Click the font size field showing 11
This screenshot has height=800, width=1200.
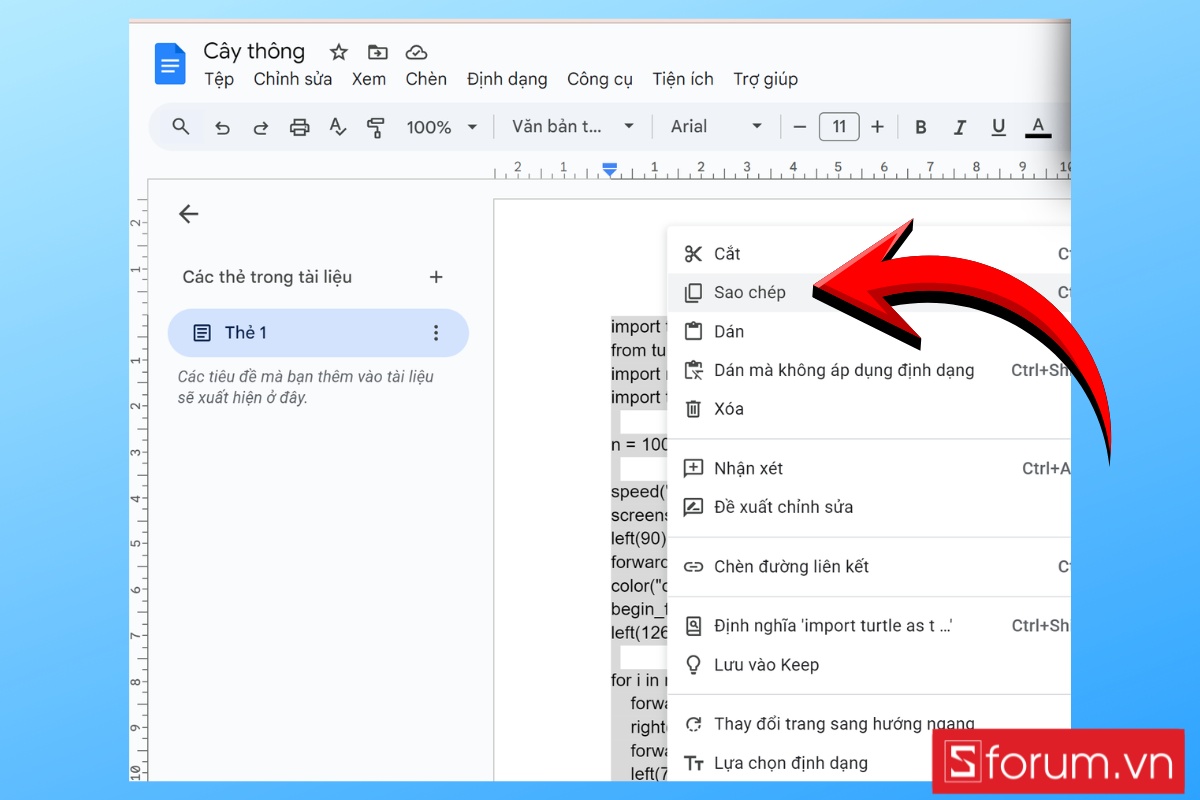click(x=839, y=127)
